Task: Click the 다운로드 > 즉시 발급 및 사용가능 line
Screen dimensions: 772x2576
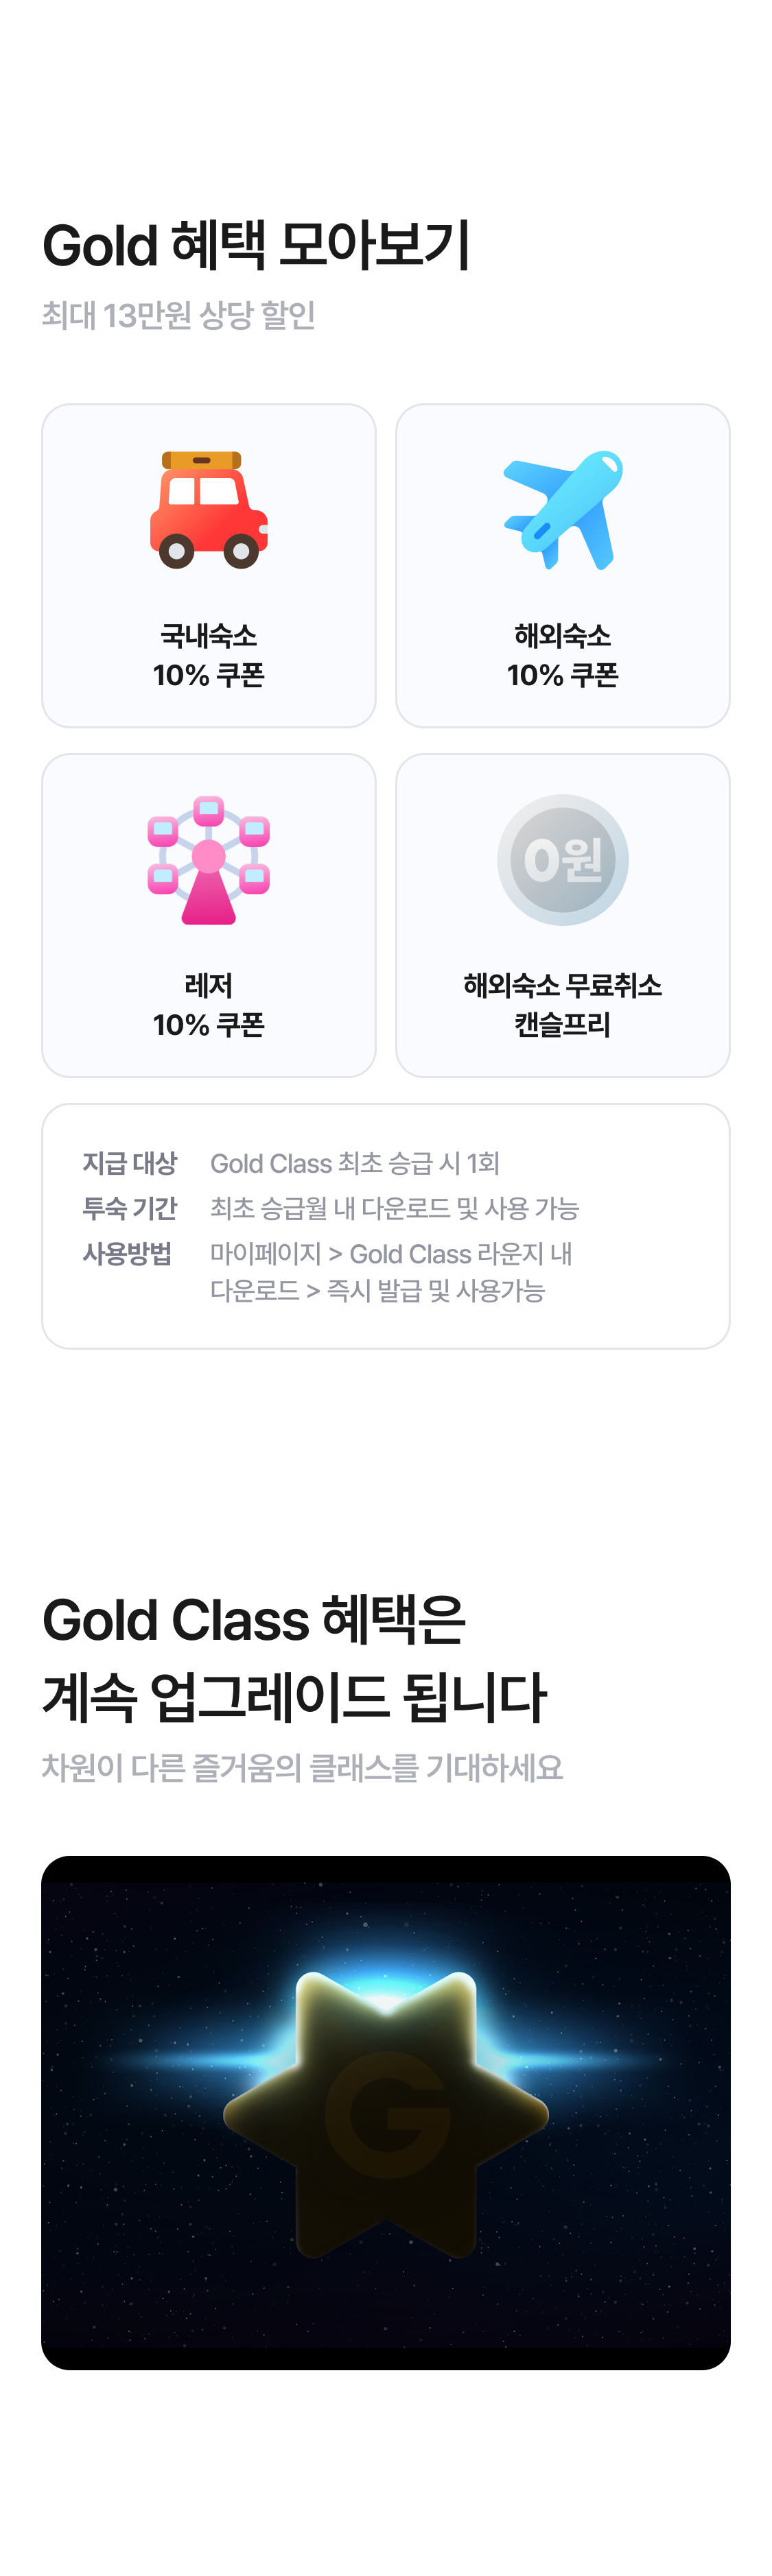Action: pos(377,1291)
